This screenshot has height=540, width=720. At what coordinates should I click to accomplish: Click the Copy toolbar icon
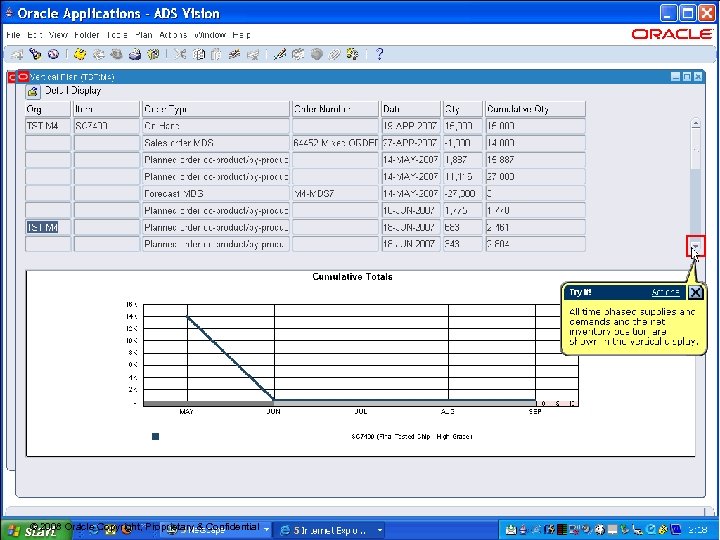[198, 55]
